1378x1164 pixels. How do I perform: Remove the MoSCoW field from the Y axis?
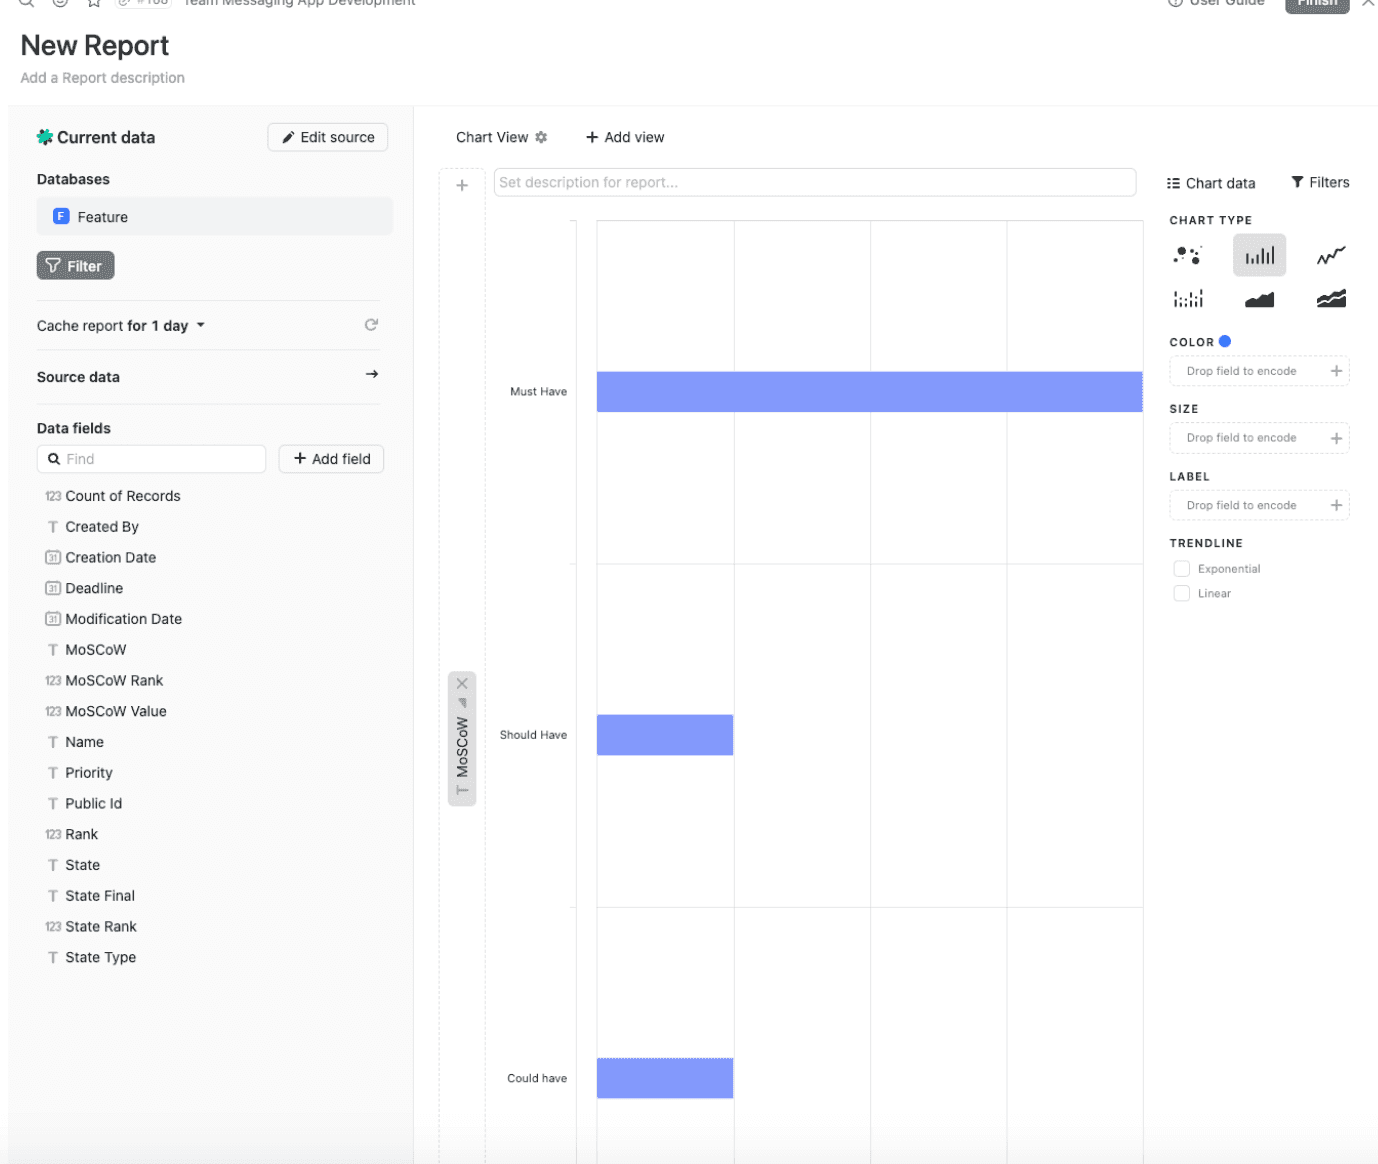[462, 682]
